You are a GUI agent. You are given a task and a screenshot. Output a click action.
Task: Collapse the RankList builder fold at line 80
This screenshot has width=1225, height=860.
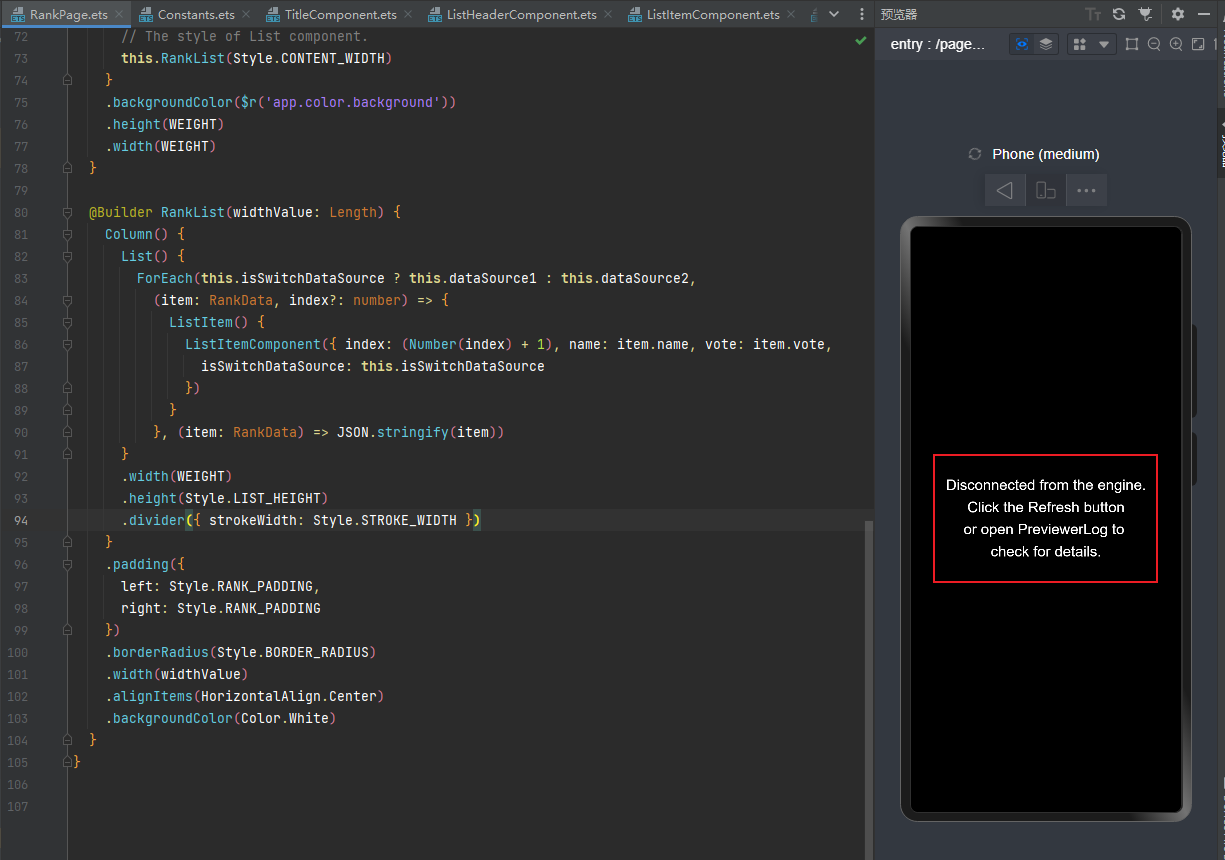(x=68, y=213)
